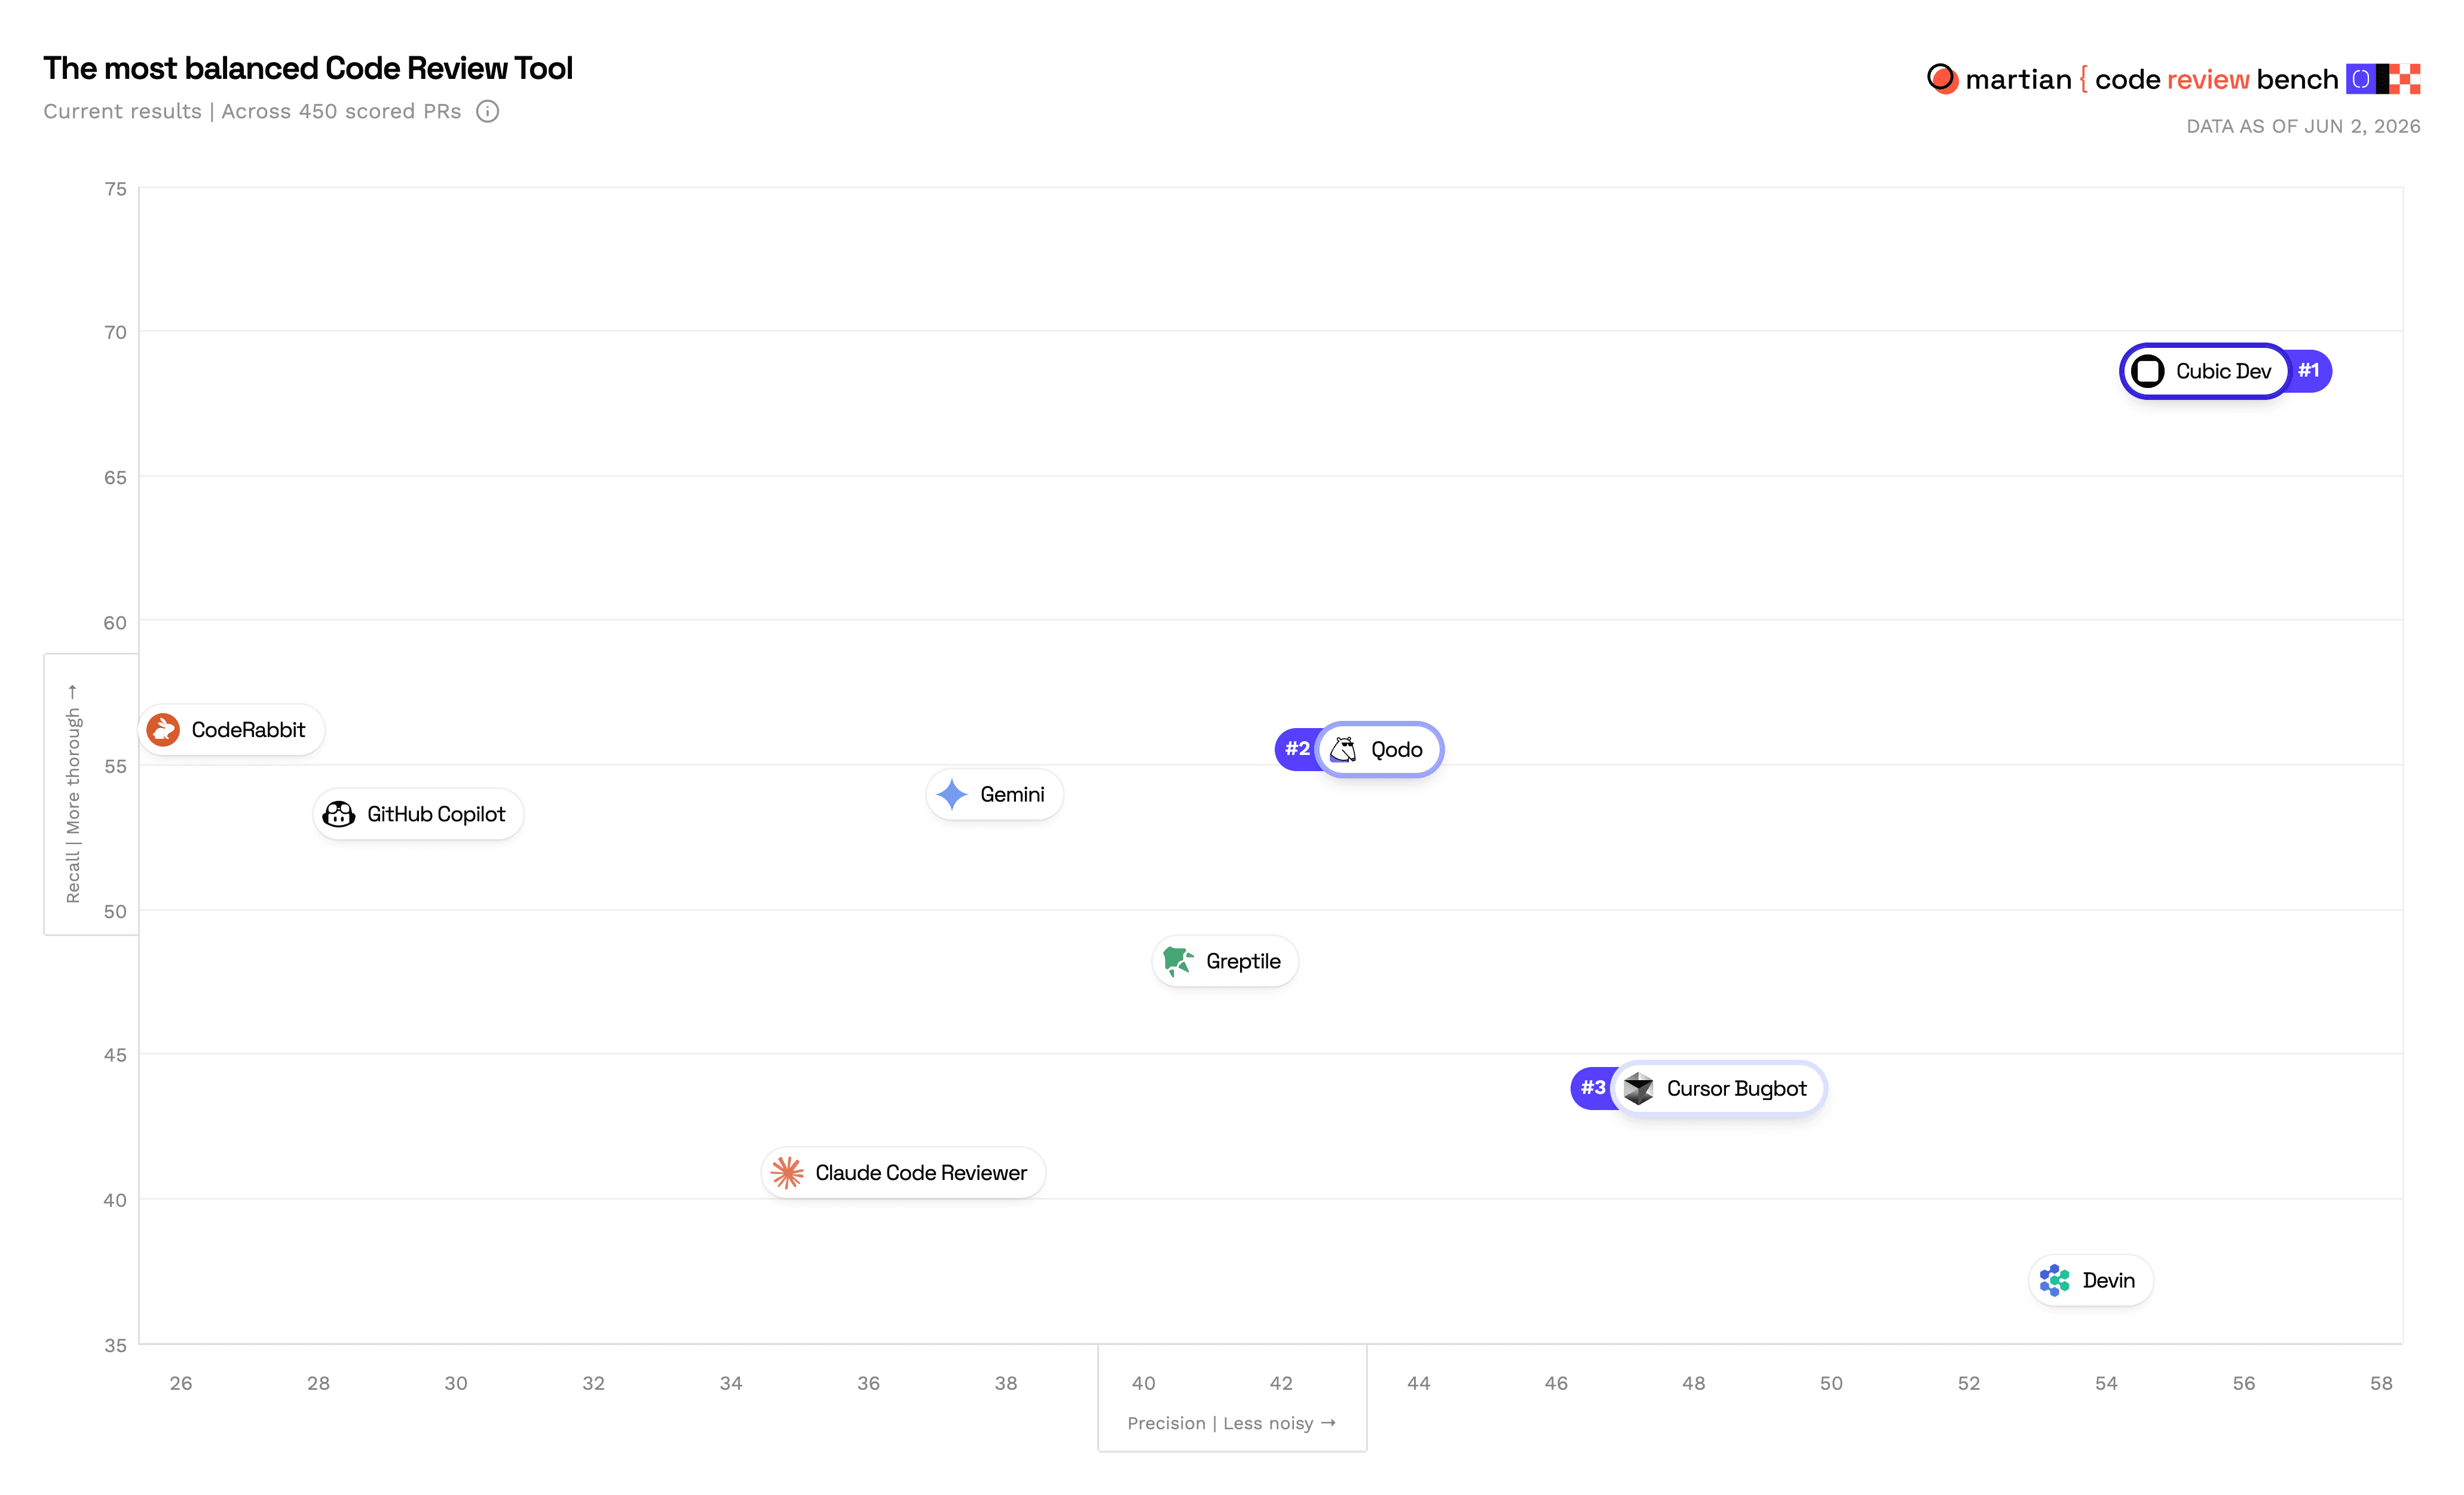Click the CodeRabbit rabbit icon
2464x1495 pixels.
point(164,730)
